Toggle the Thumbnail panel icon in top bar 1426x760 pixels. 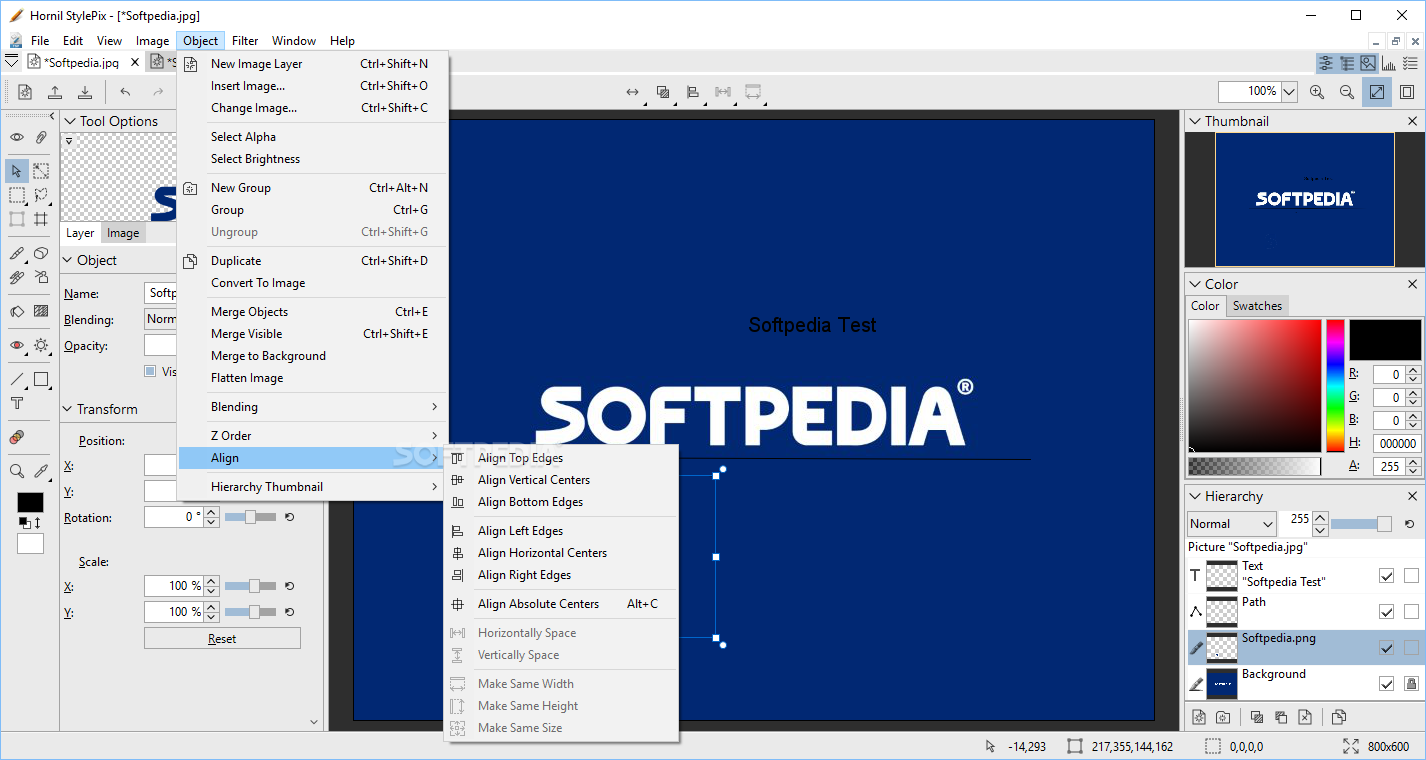point(1368,64)
